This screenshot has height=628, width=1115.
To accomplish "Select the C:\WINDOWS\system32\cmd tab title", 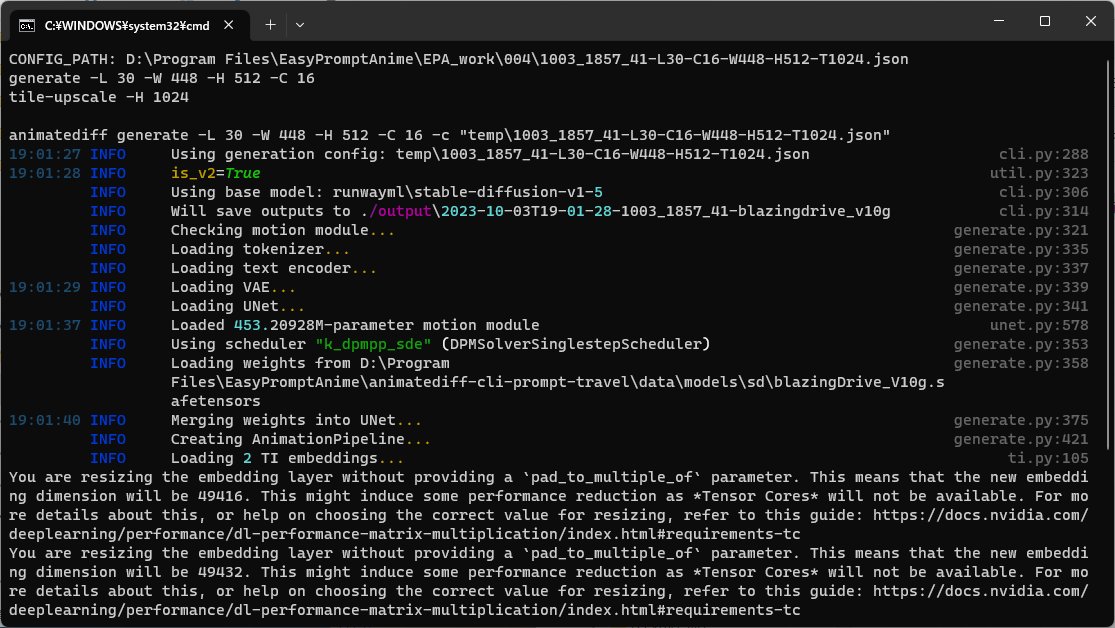I will (127, 26).
